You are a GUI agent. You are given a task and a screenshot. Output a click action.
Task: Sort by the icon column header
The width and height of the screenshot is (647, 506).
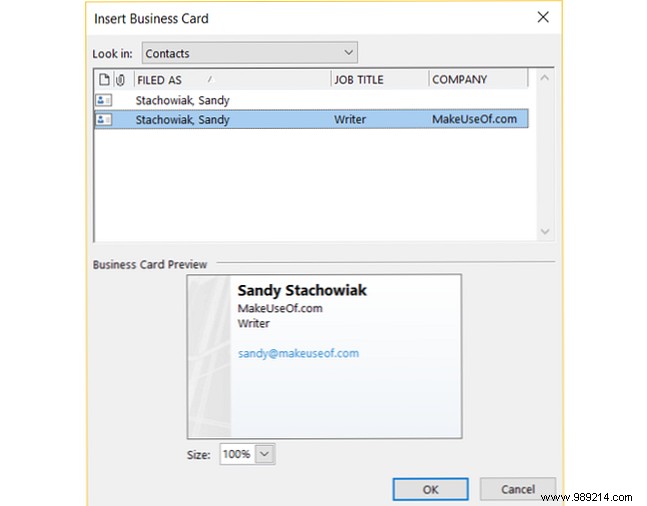(x=104, y=79)
